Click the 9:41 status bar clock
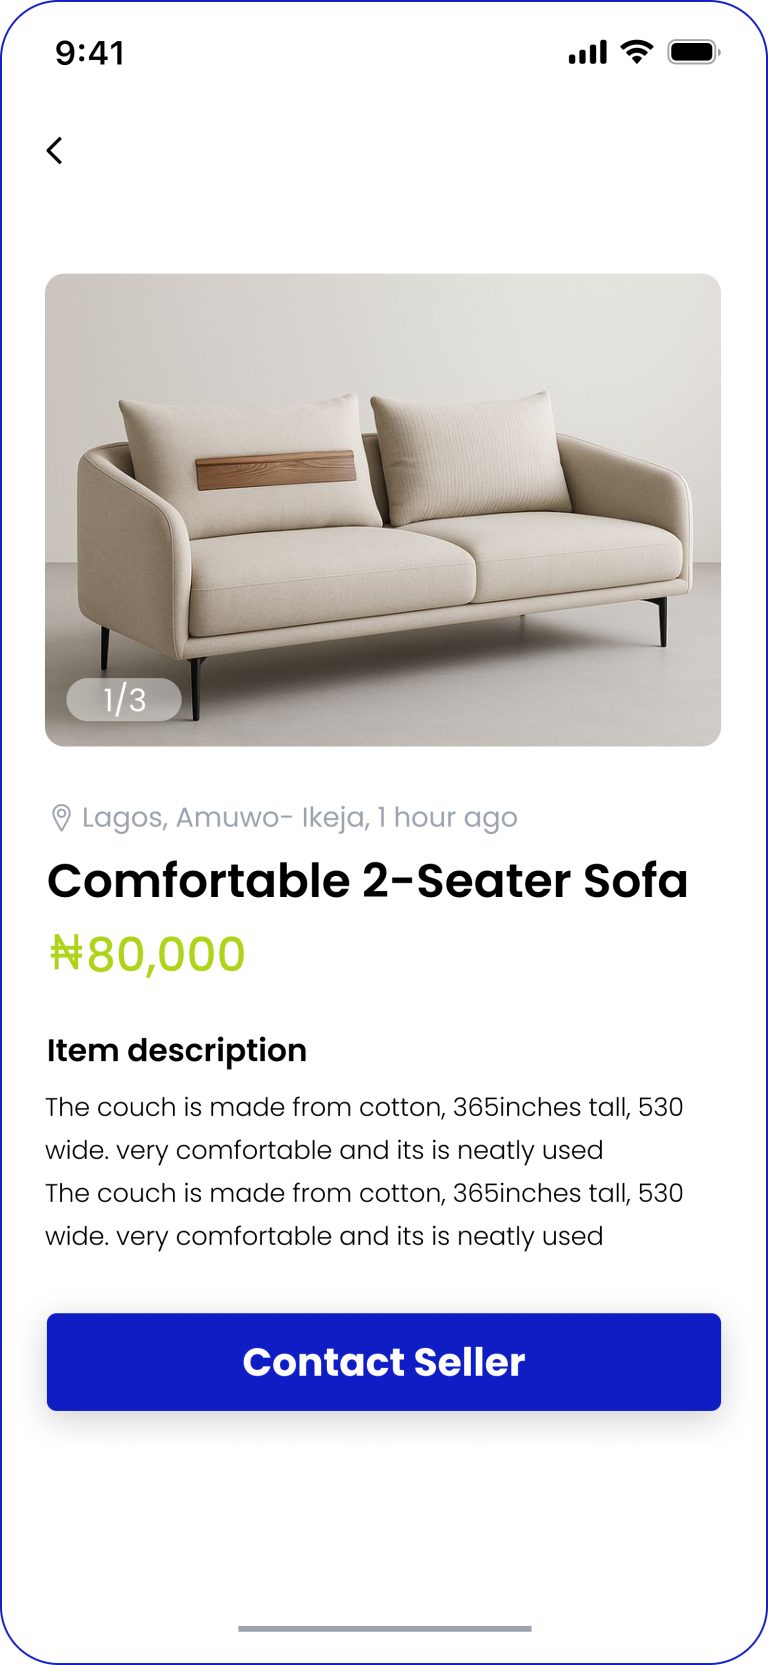 (x=90, y=53)
